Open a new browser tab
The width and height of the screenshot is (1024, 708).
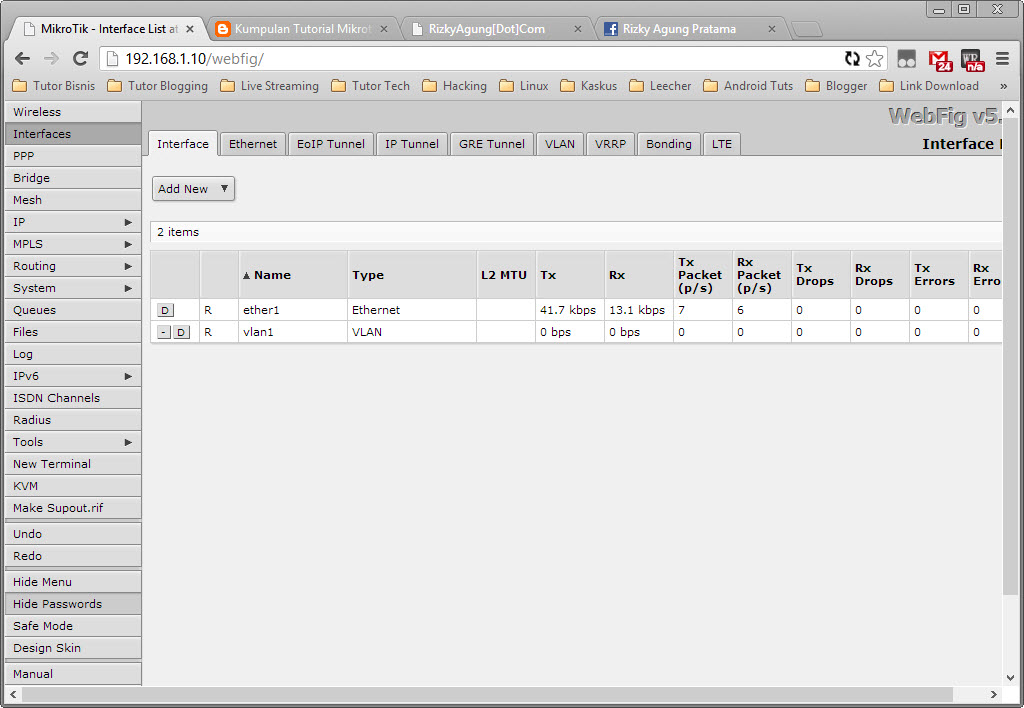[x=807, y=29]
